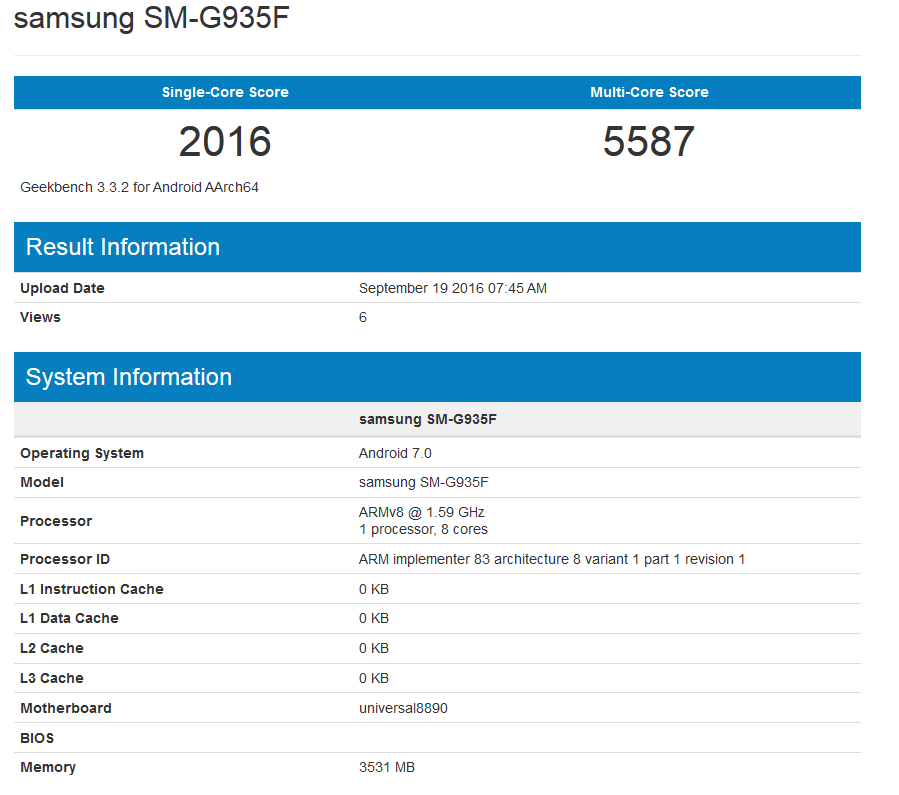Click the samsung SM-G935F page title
This screenshot has height=795, width=899.
pyautogui.click(x=151, y=17)
